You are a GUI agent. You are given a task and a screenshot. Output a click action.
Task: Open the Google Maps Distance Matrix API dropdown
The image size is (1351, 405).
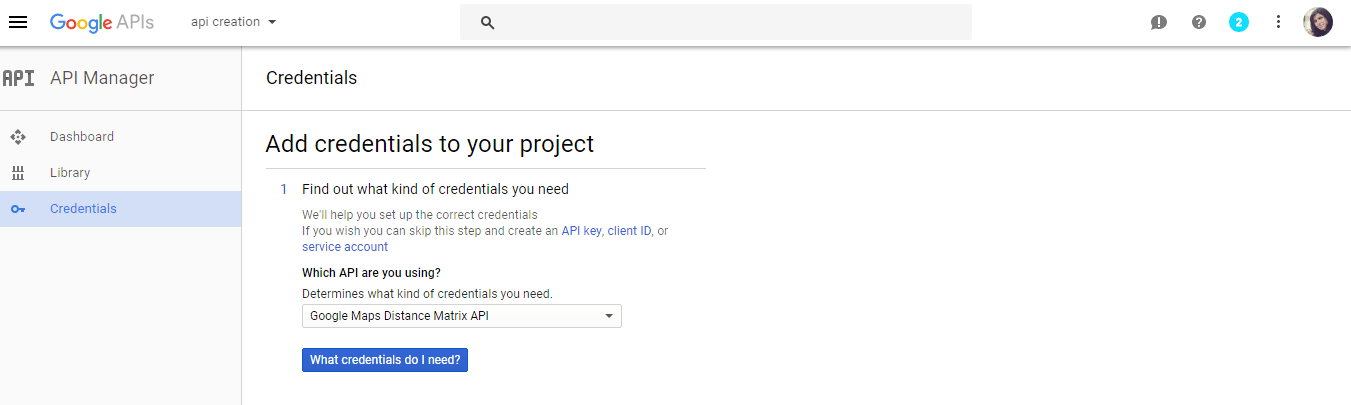pos(462,316)
